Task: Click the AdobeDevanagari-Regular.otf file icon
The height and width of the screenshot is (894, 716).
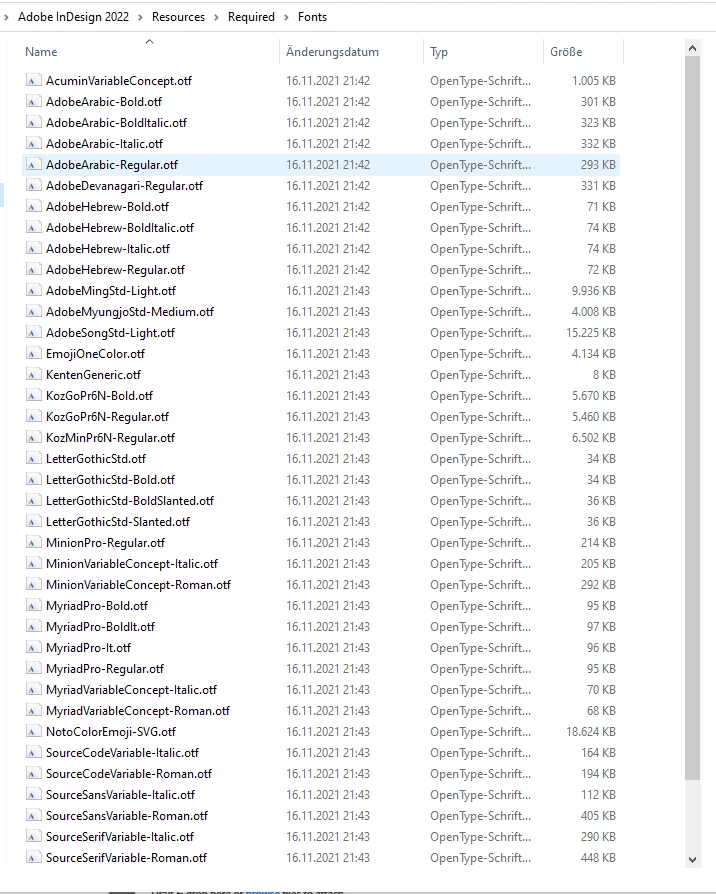Action: point(33,186)
